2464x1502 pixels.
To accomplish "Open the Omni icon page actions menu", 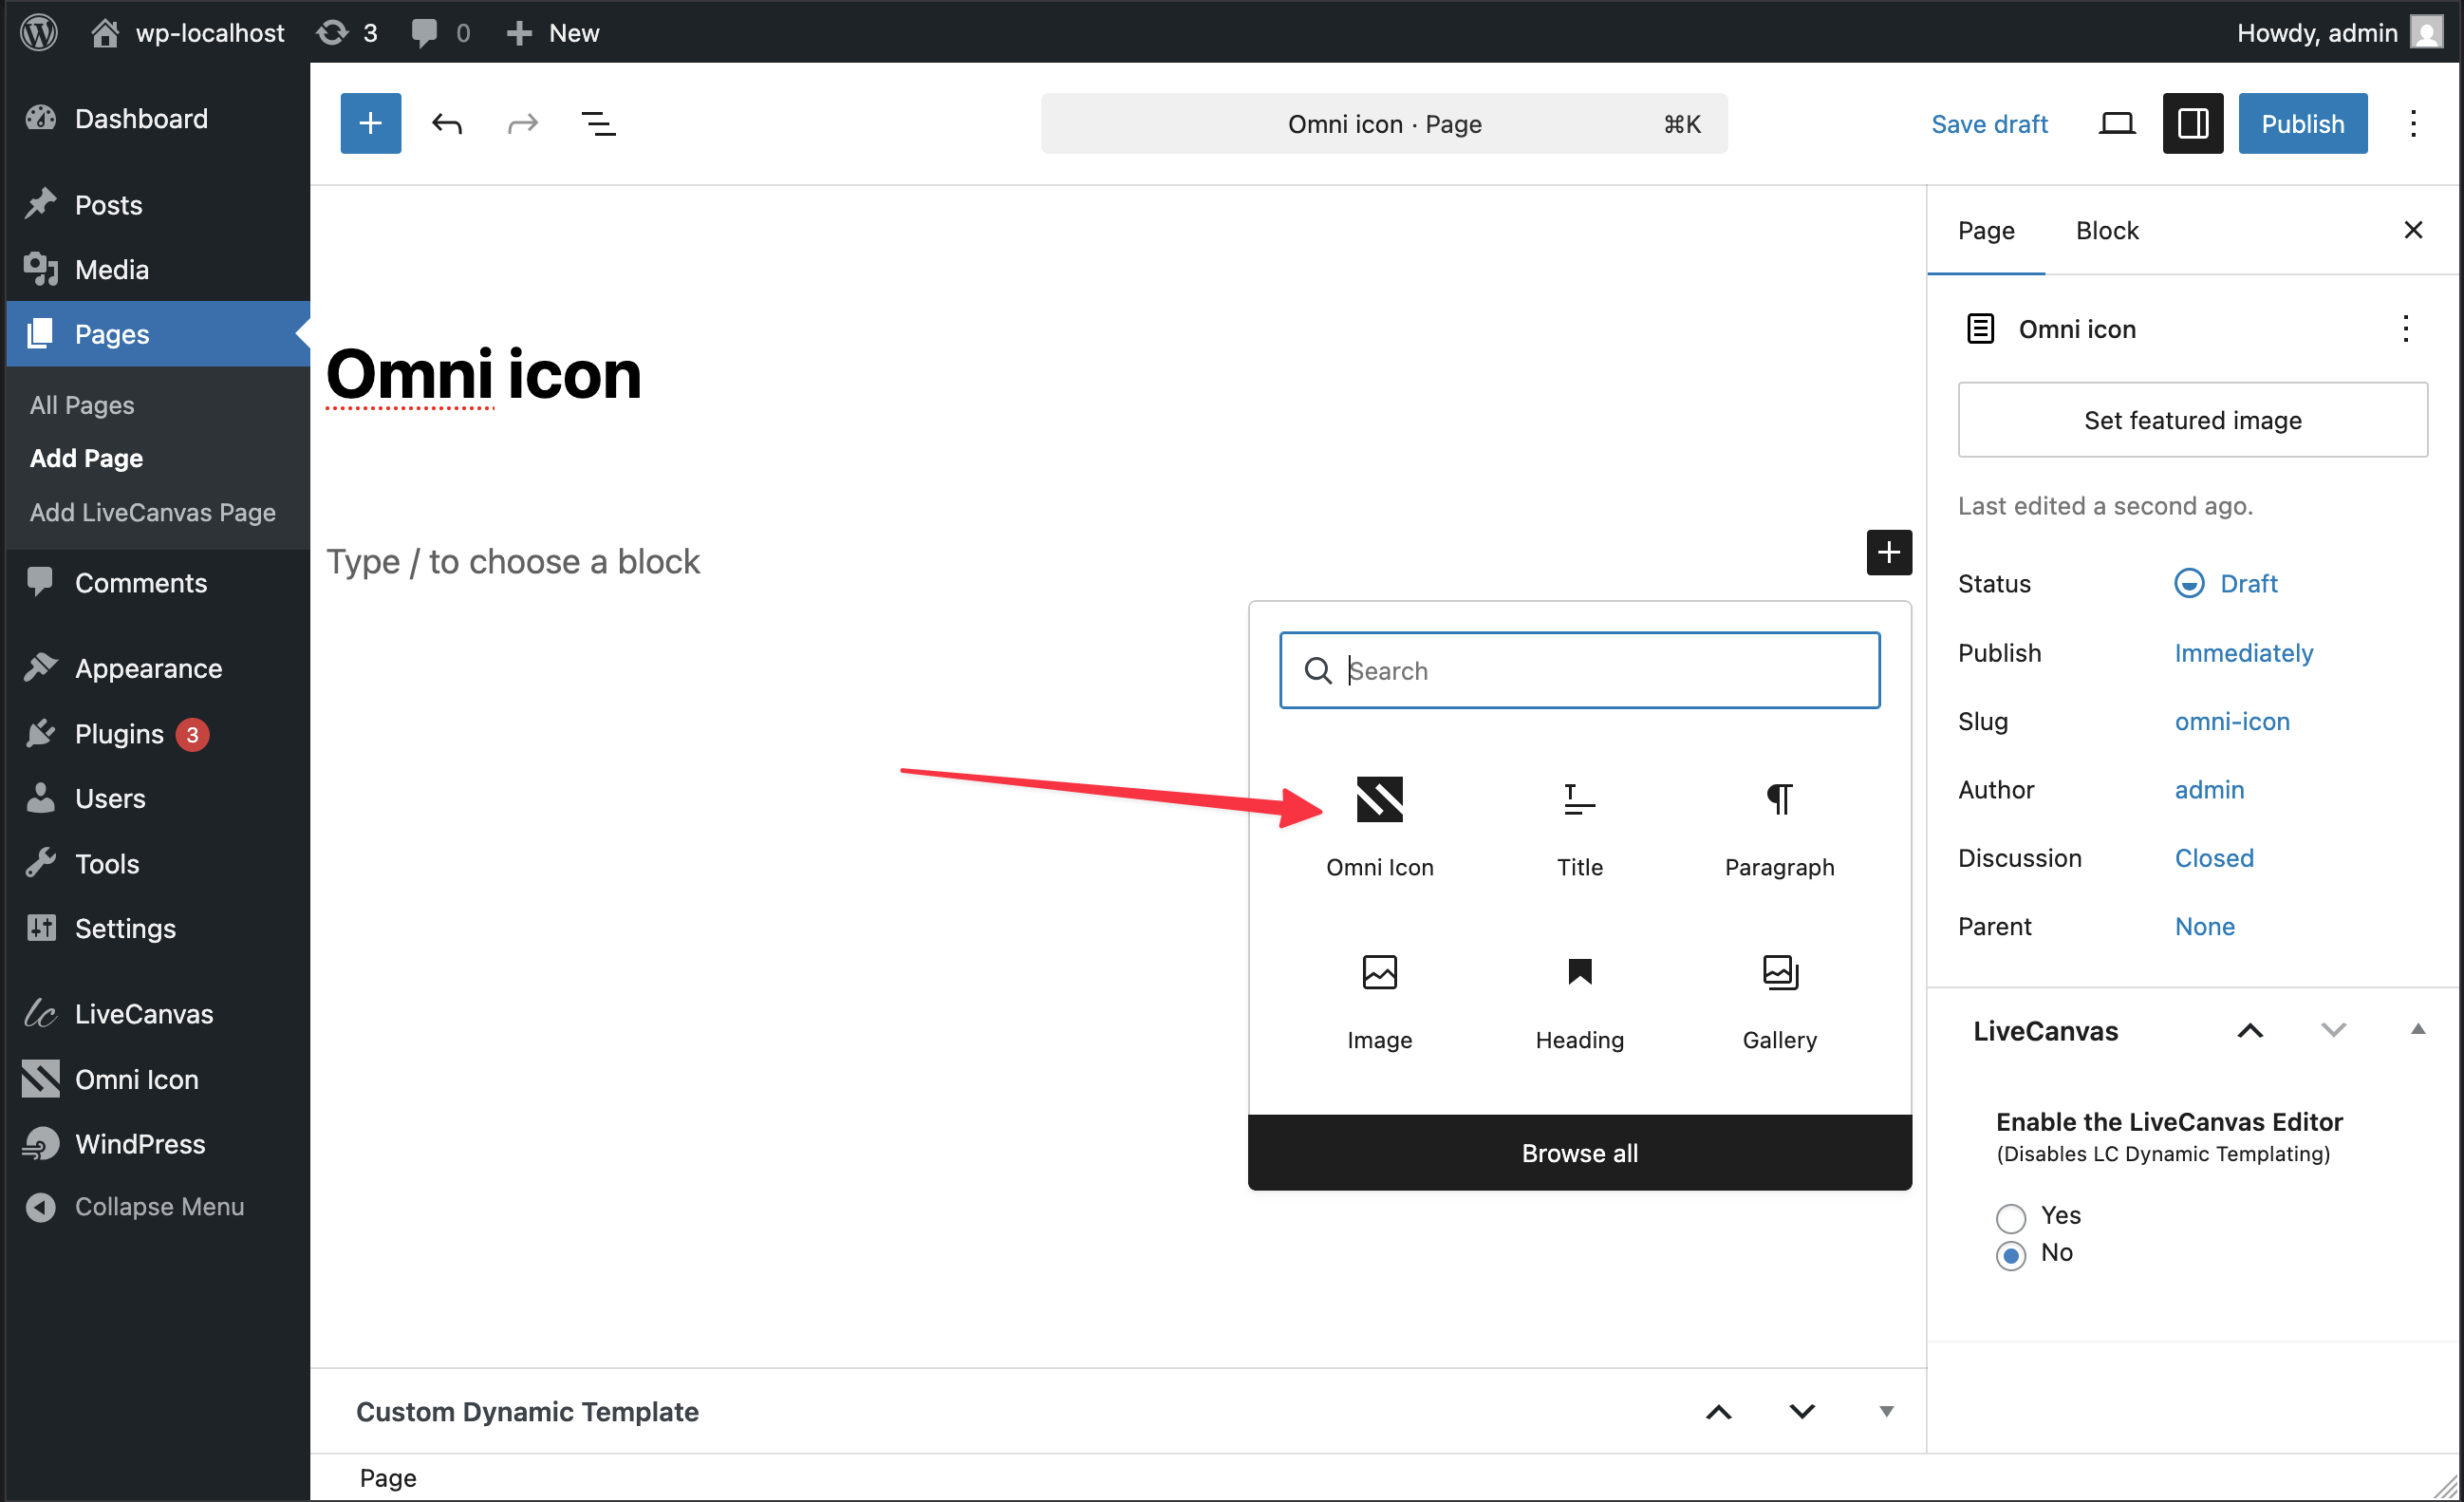I will 2405,329.
